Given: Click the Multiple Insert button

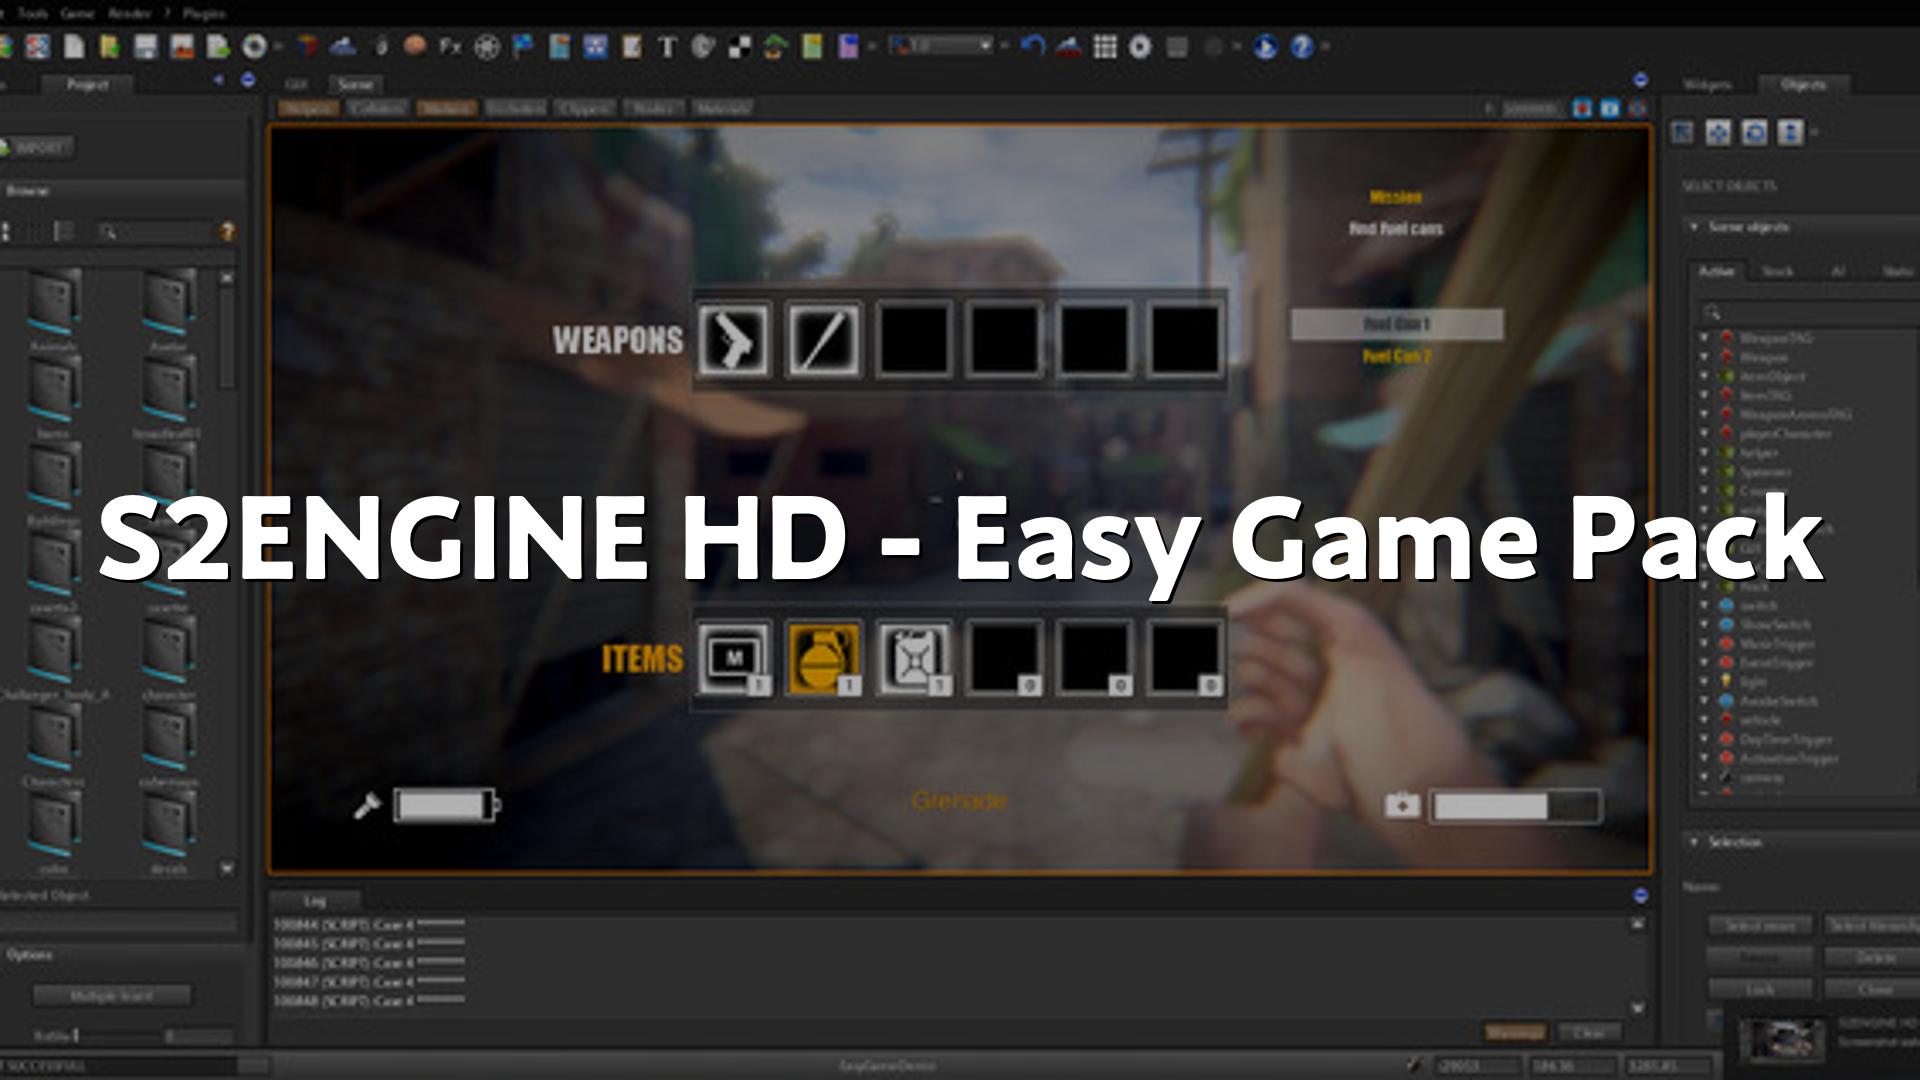Looking at the screenshot, I should point(112,996).
